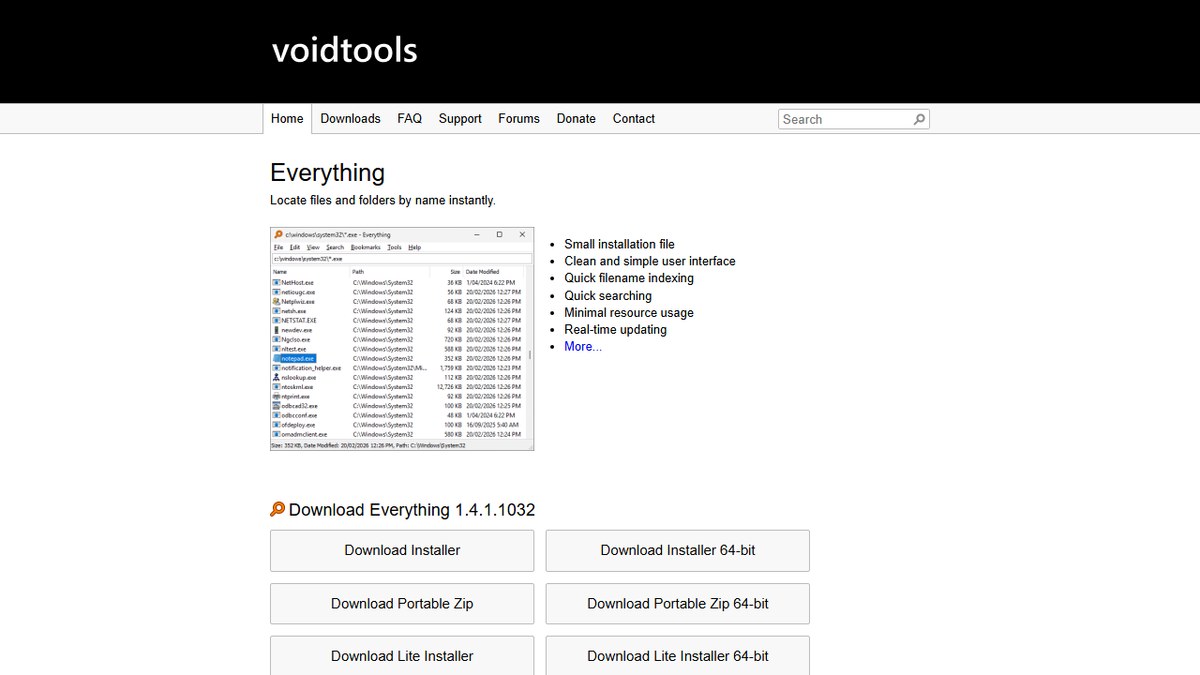The width and height of the screenshot is (1200, 675).
Task: Click 'Real-time updating' feature text
Action: pos(615,329)
